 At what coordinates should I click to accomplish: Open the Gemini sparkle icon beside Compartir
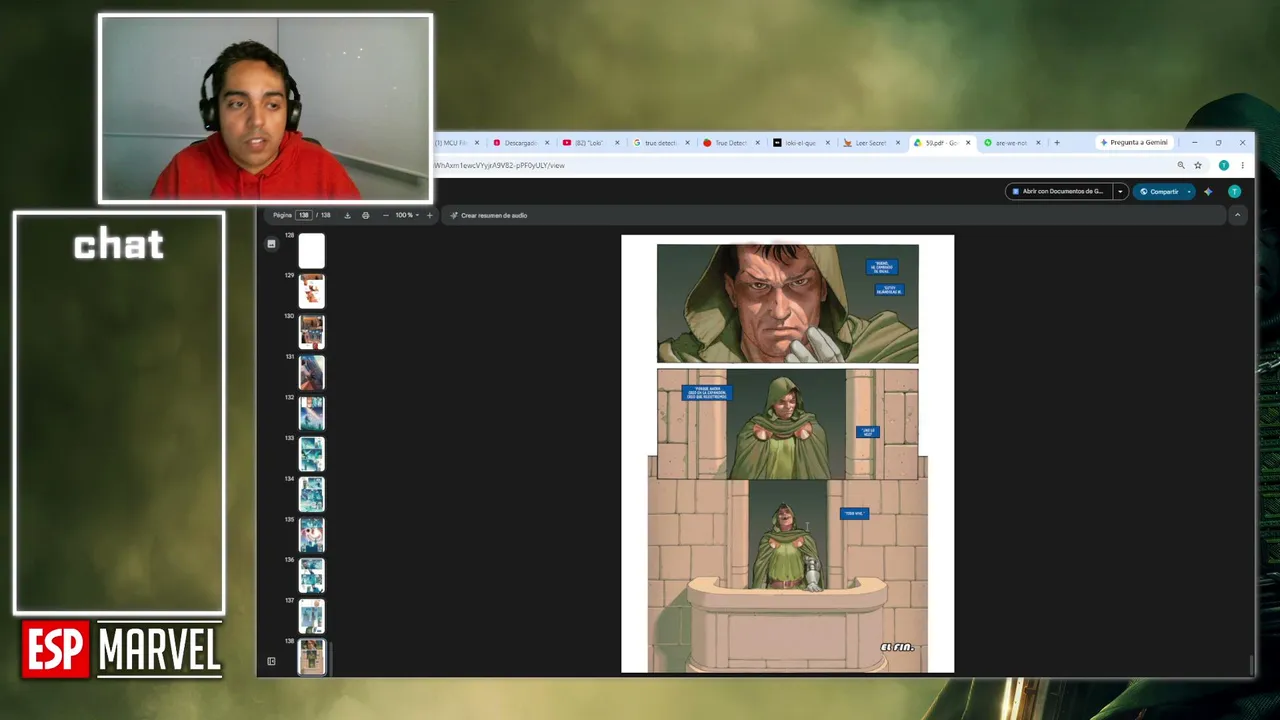coord(1208,191)
